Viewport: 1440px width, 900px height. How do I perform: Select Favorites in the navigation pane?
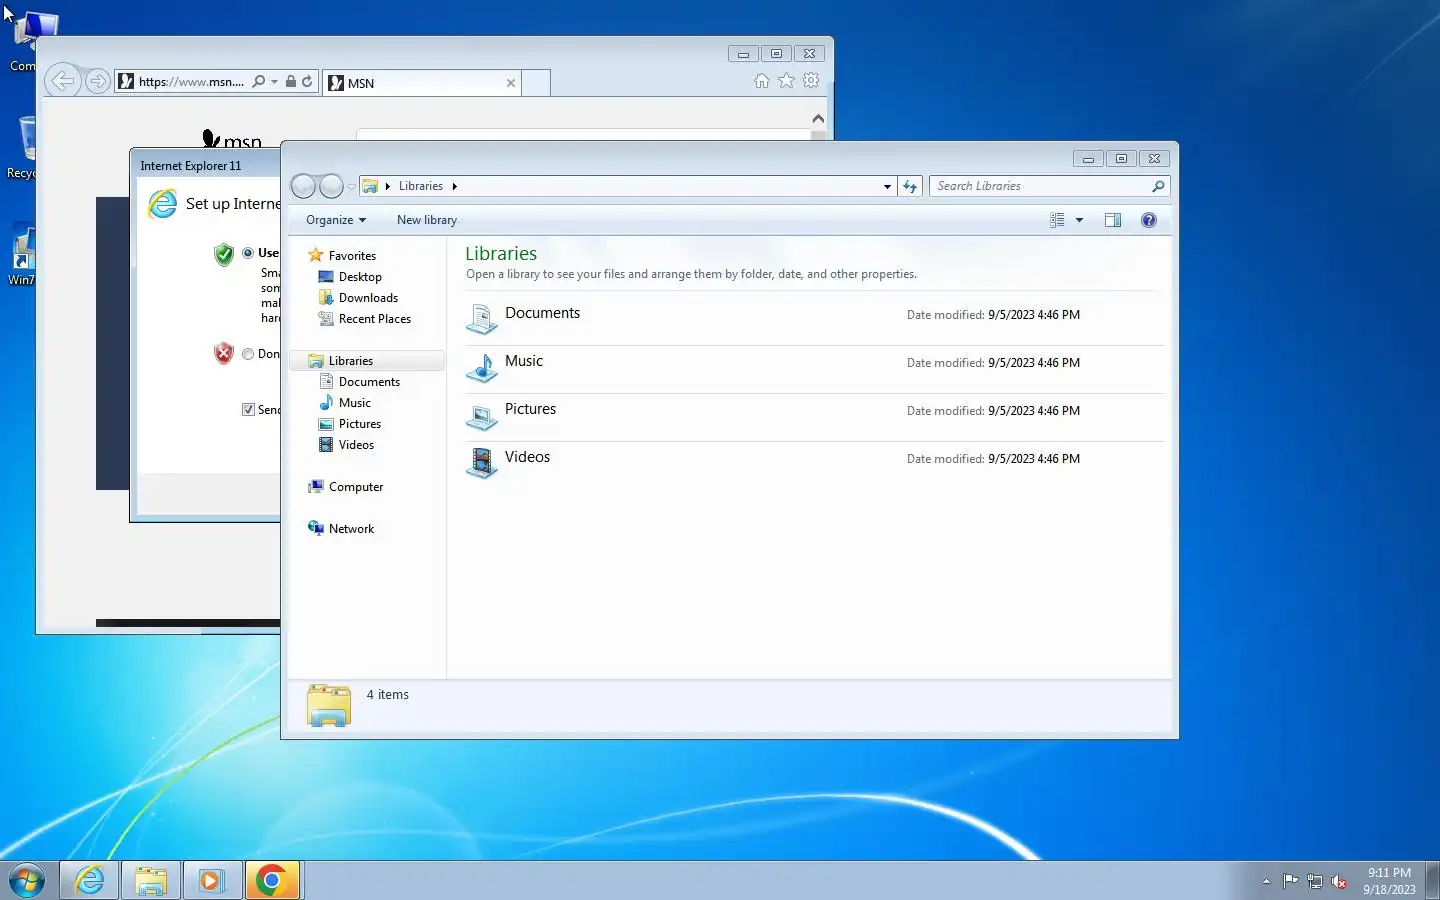point(352,256)
